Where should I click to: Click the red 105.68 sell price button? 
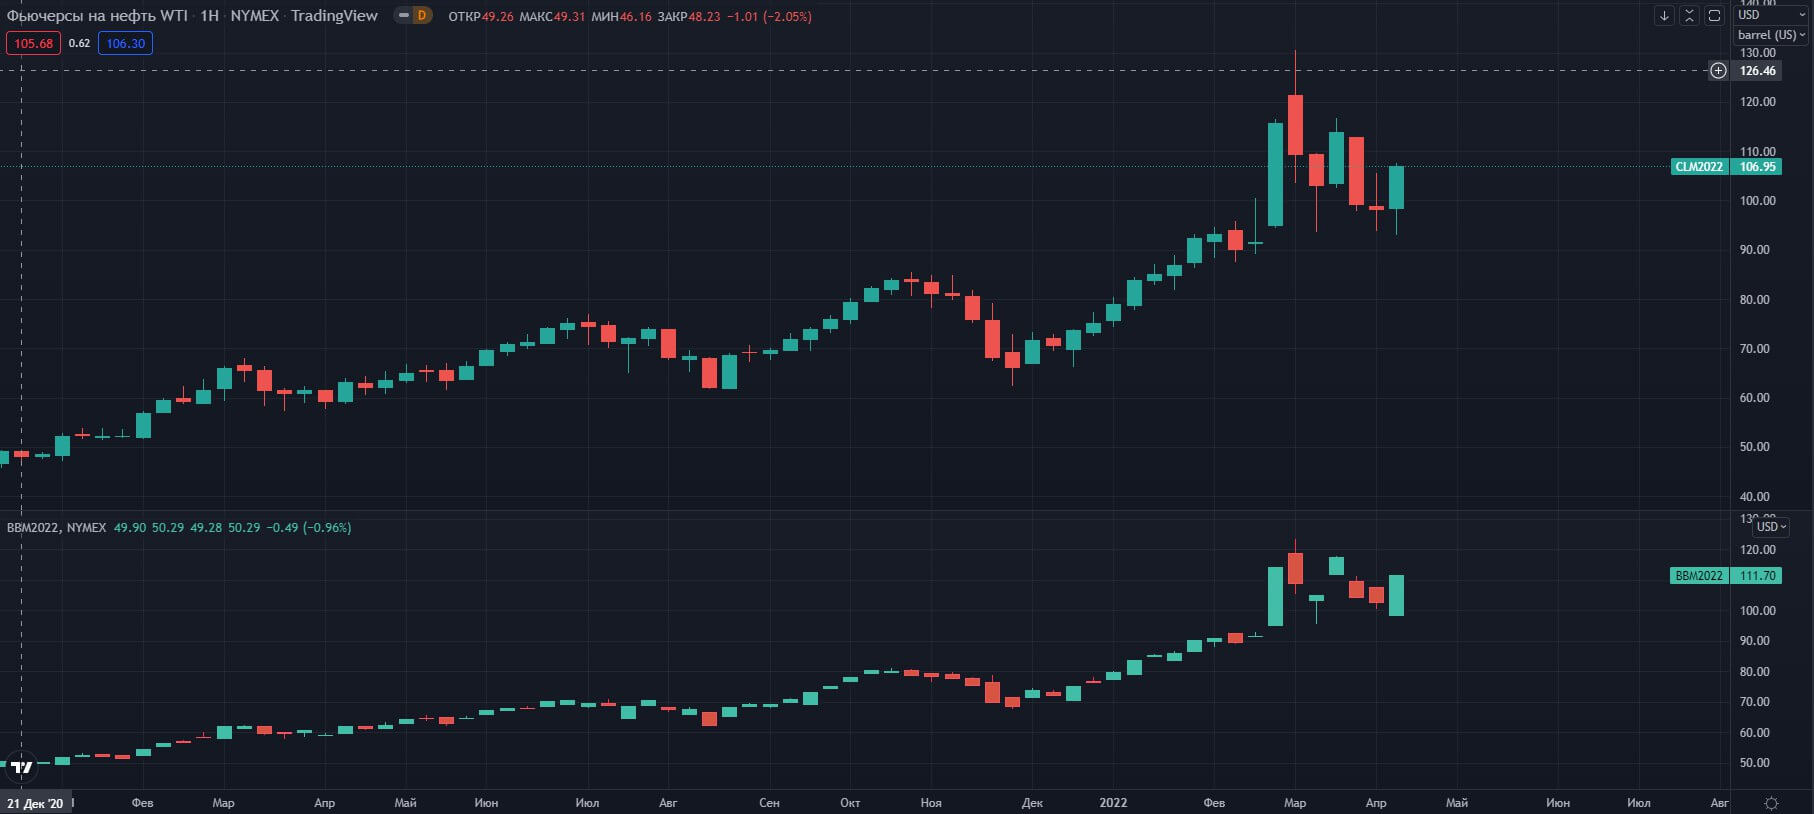pos(33,43)
